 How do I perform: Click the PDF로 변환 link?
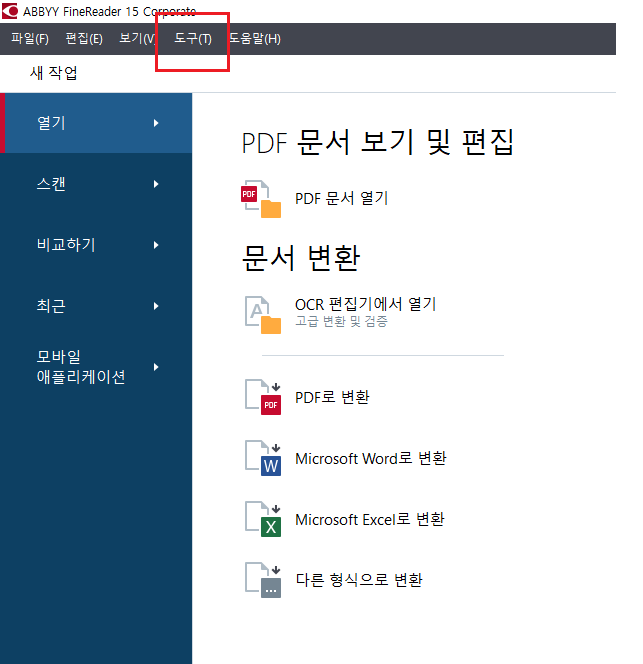point(332,397)
